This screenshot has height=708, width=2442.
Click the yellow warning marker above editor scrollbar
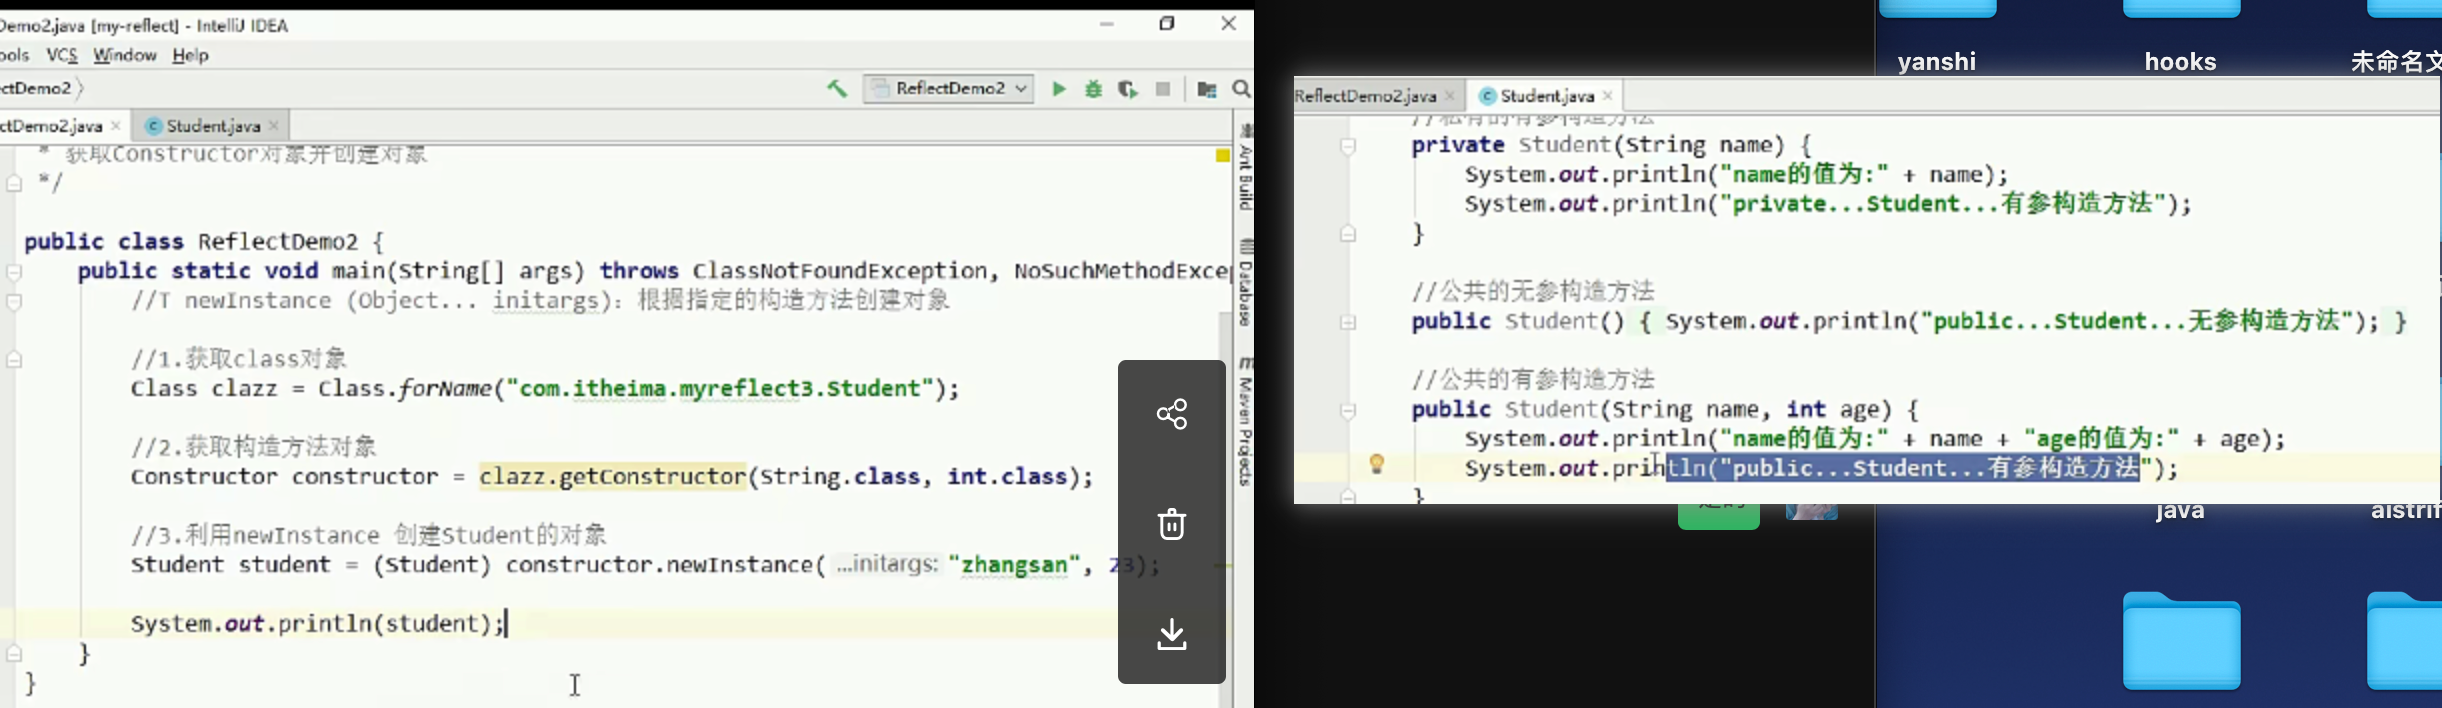pos(1222,156)
